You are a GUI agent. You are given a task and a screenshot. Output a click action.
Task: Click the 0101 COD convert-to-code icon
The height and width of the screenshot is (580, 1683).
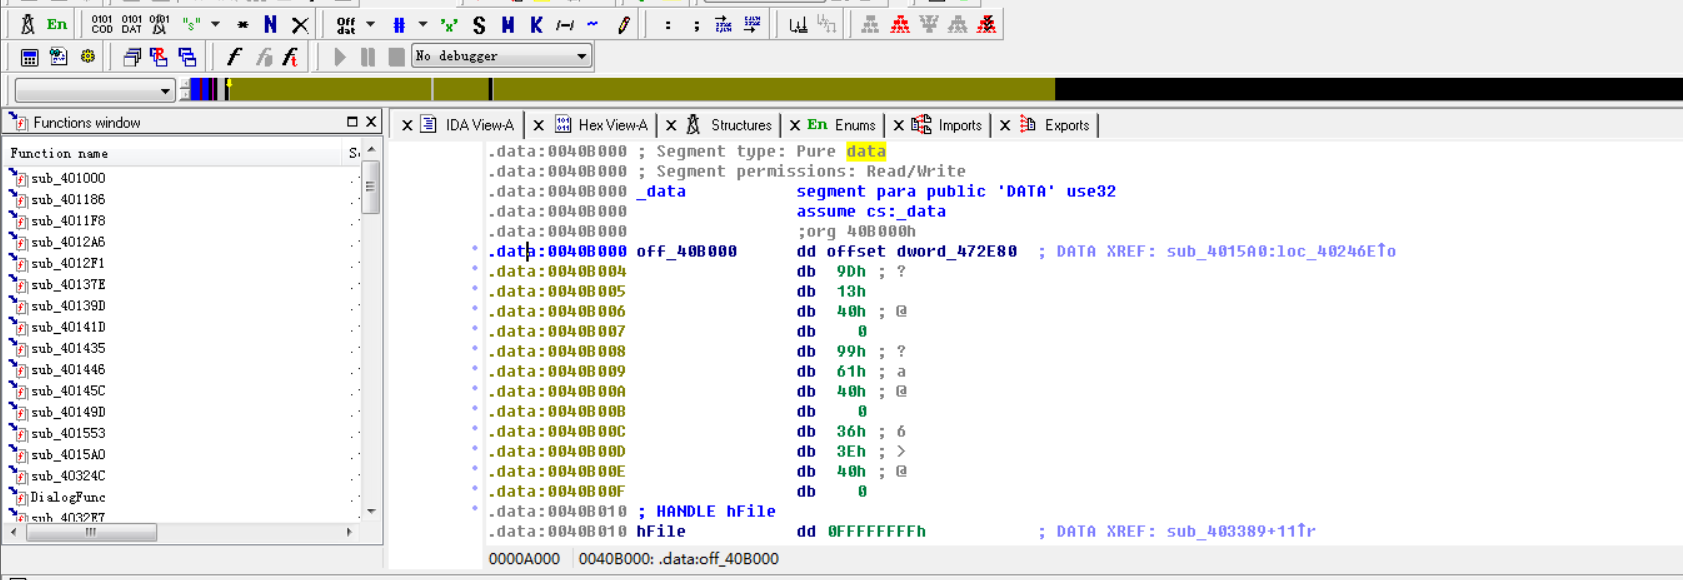click(x=102, y=24)
